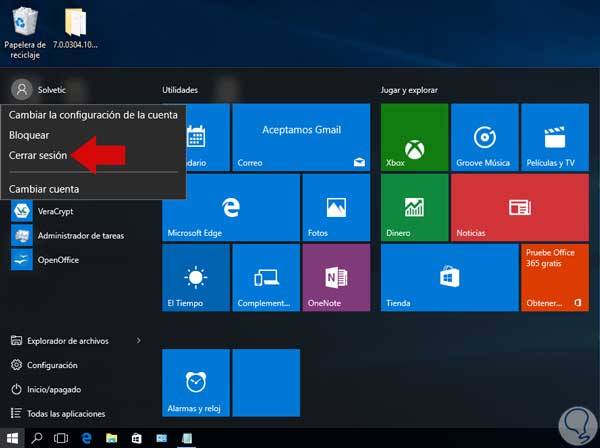Viewport: 600px width, 448px height.
Task: Click the Pruebe Office 365 gratis tile
Action: click(x=555, y=278)
